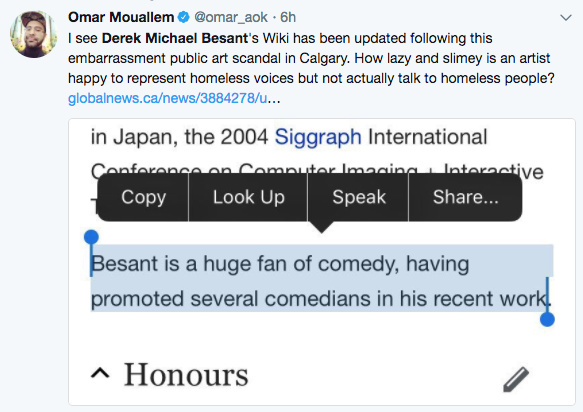Image resolution: width=583 pixels, height=412 pixels.
Task: Open the globalnews.ca article link
Action: coord(174,98)
